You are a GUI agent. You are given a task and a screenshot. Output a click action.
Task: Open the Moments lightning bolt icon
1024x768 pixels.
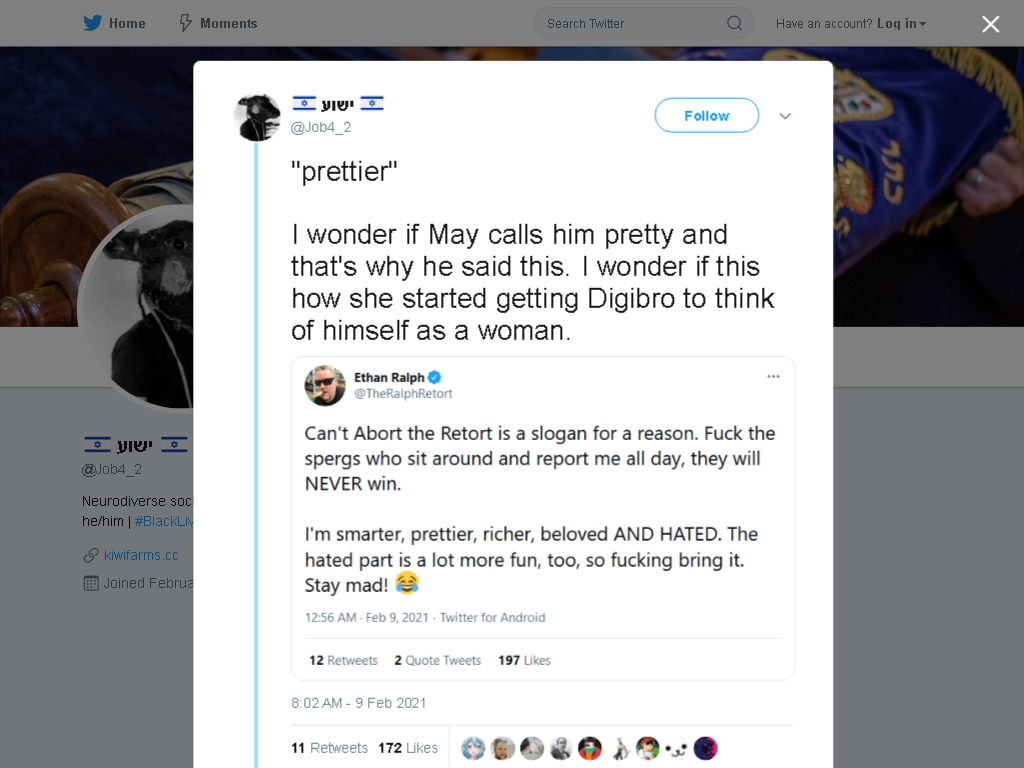click(x=186, y=24)
